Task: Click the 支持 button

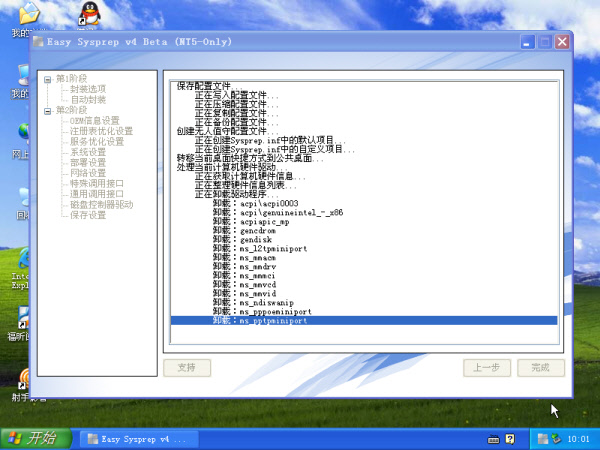Action: pos(187,368)
